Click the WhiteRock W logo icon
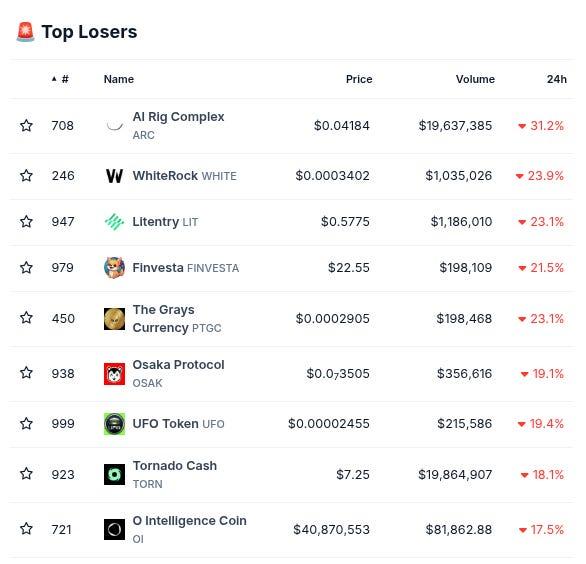 (114, 176)
